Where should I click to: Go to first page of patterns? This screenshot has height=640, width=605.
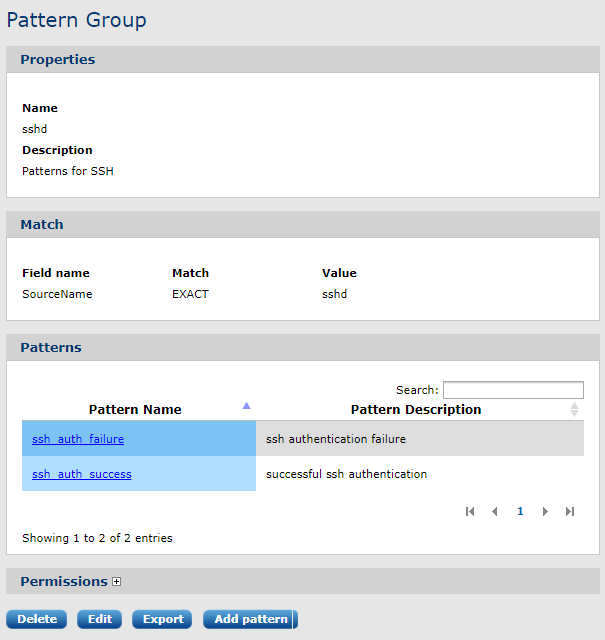coord(470,511)
